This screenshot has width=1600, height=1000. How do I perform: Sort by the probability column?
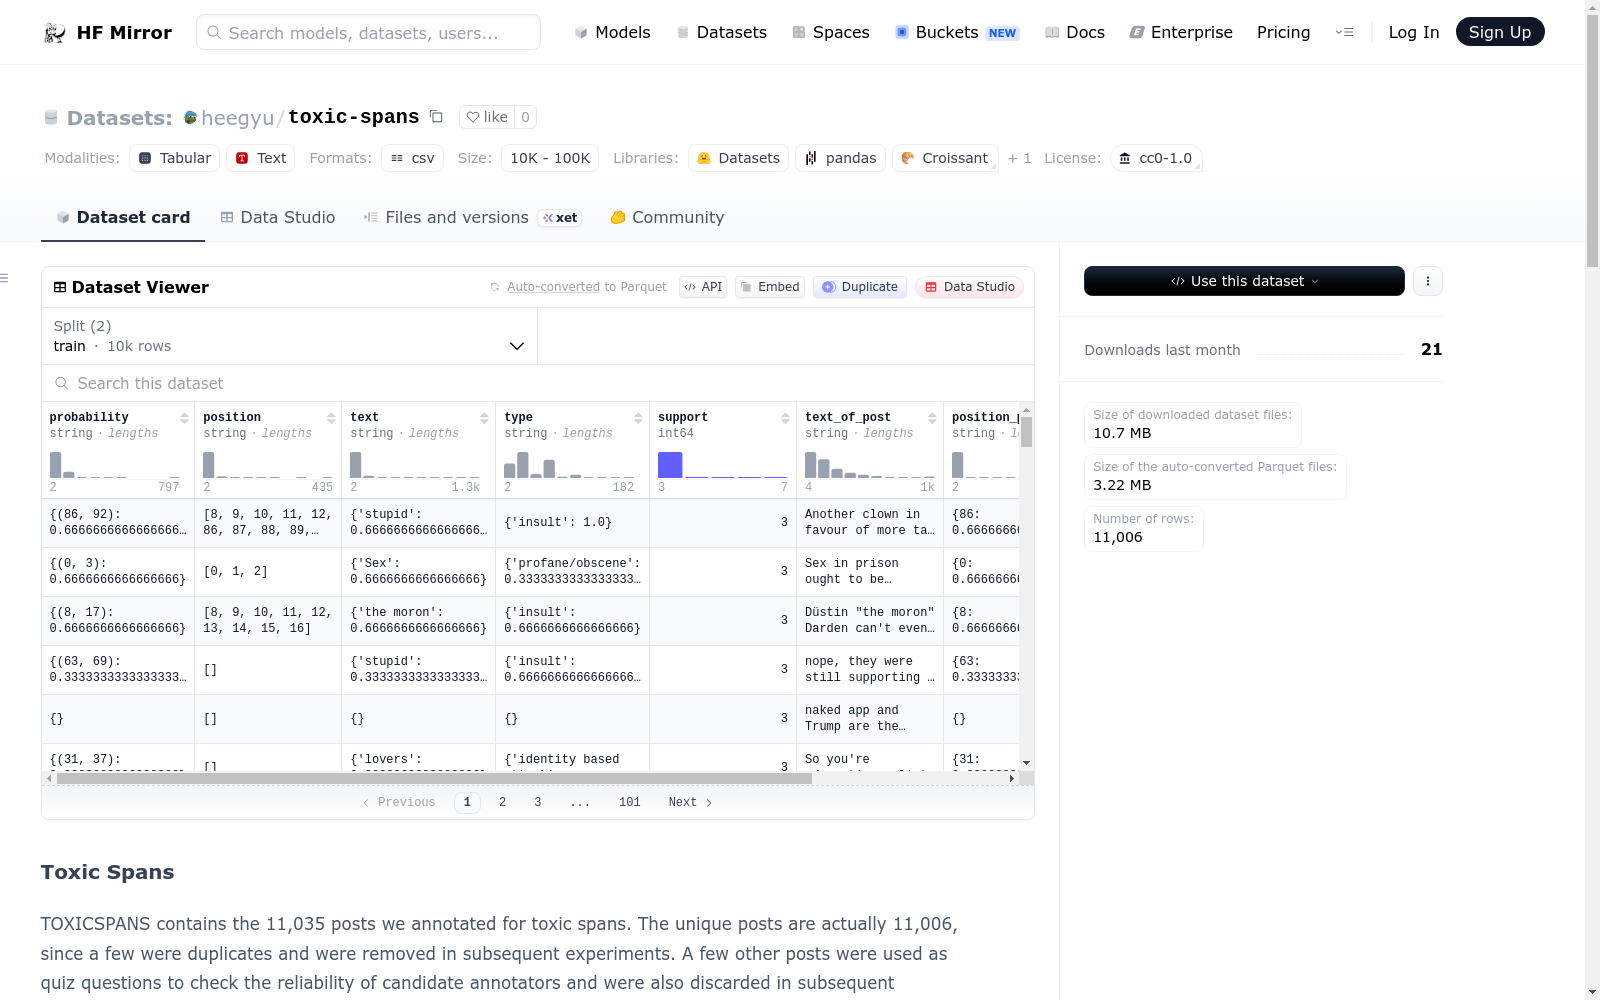[x=184, y=418]
